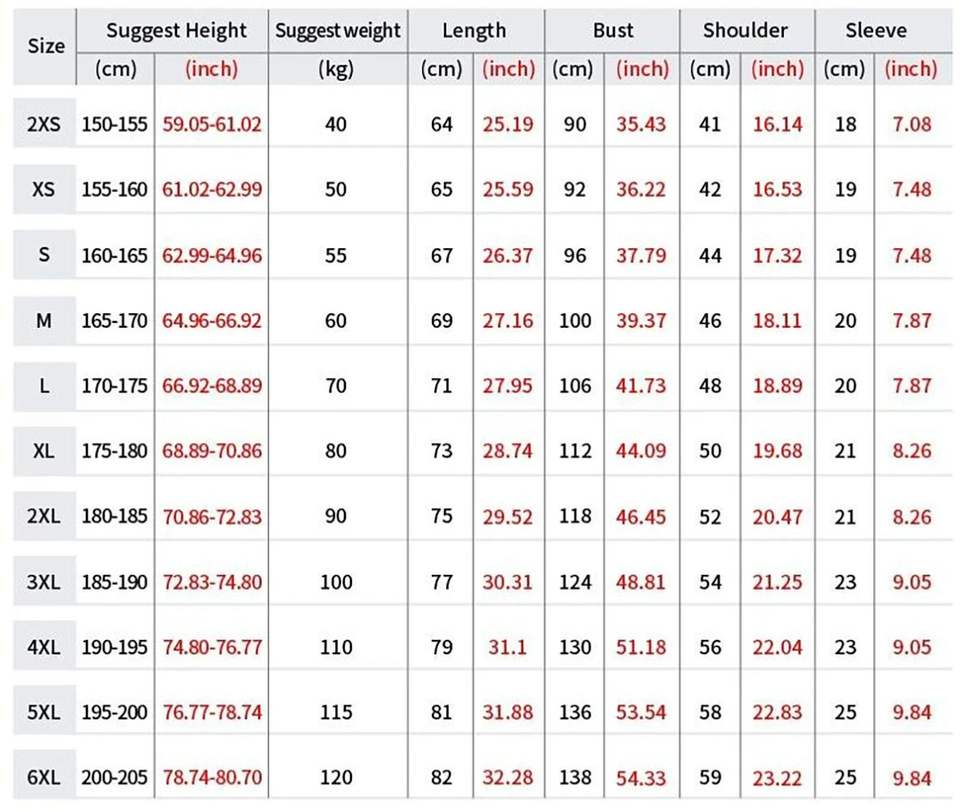This screenshot has height=811, width=960.
Task: Click the 115 kg weight cell
Action: click(337, 712)
